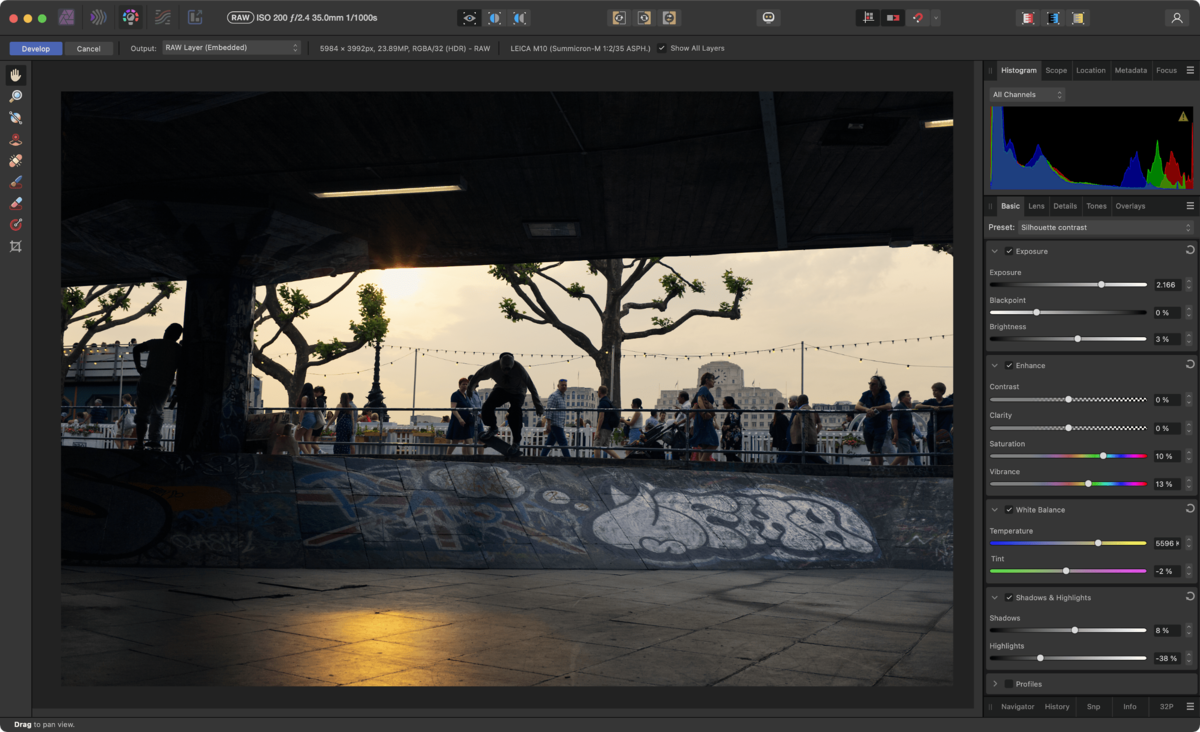
Task: Open the Metadata tab
Action: coord(1130,70)
